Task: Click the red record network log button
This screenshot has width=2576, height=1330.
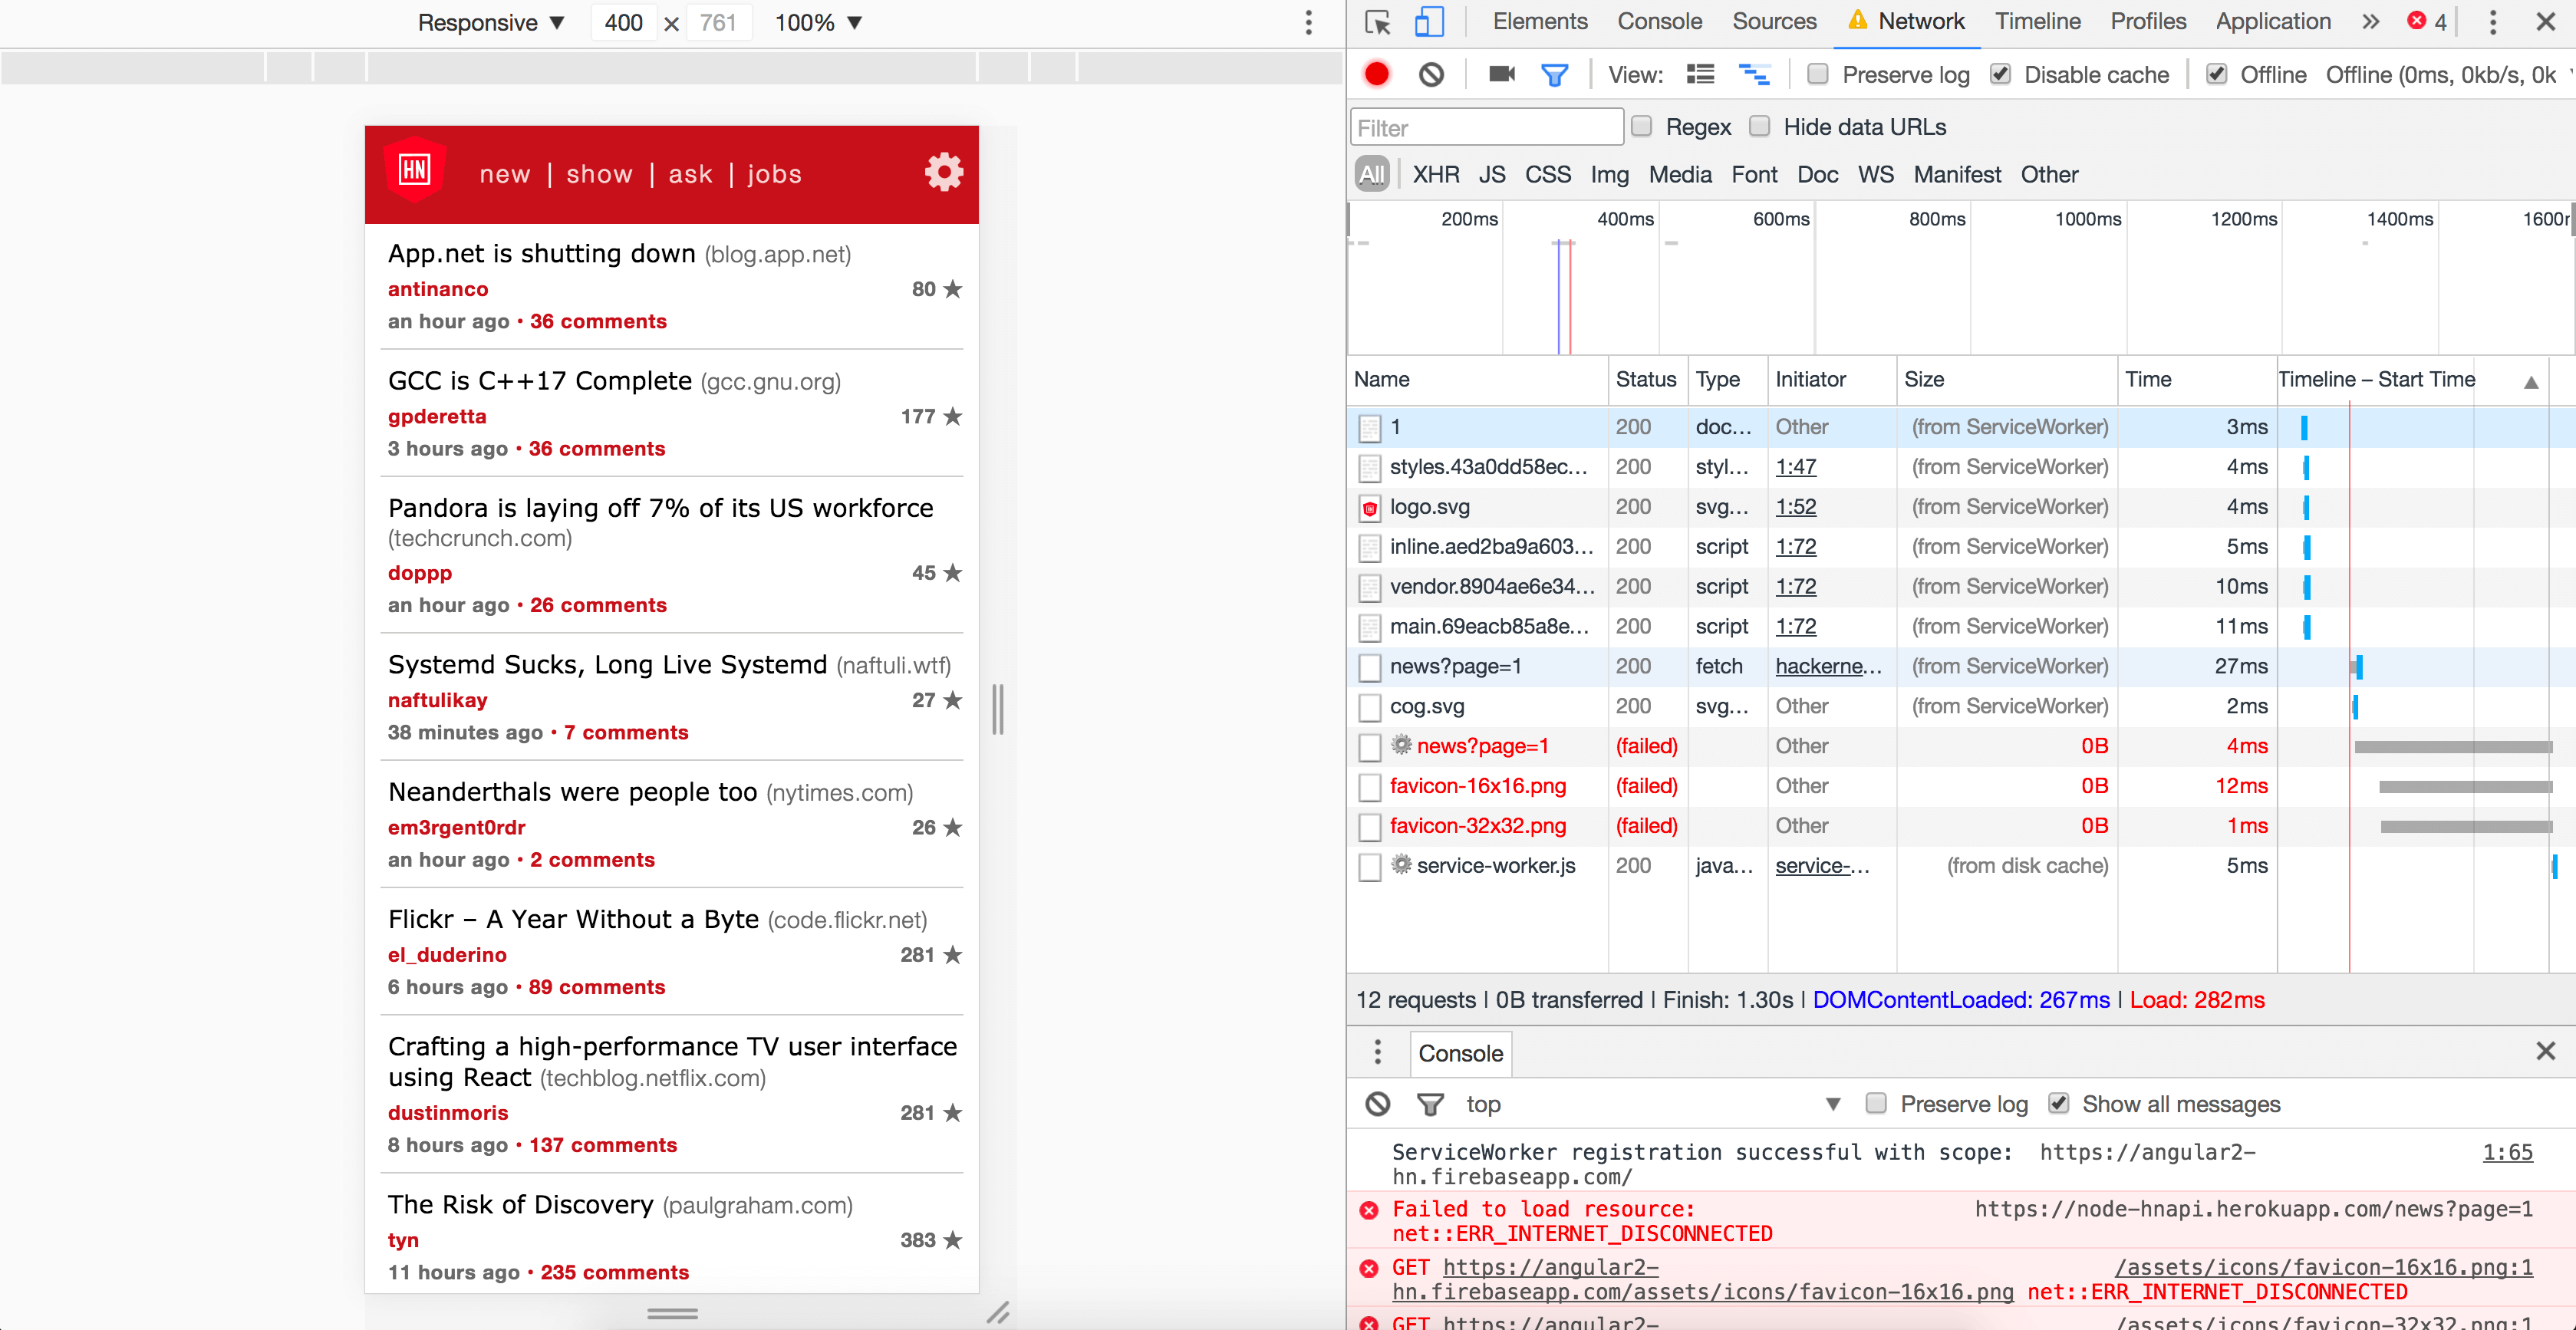Action: [x=1377, y=74]
